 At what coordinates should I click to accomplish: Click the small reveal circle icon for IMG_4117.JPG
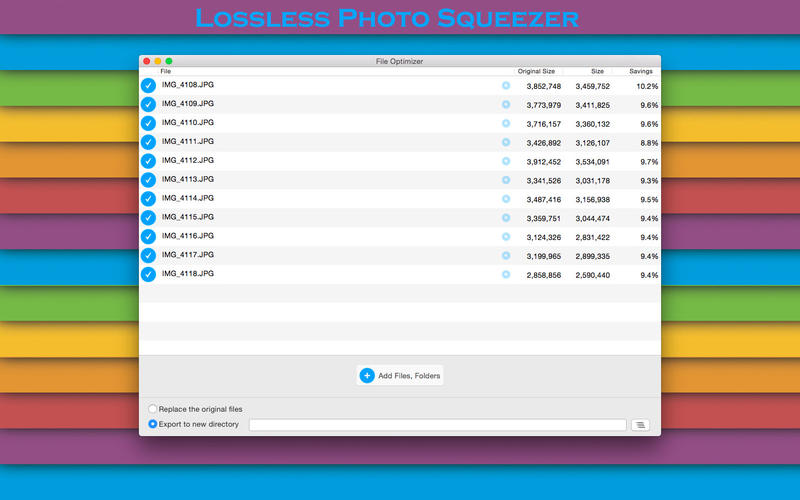506,255
